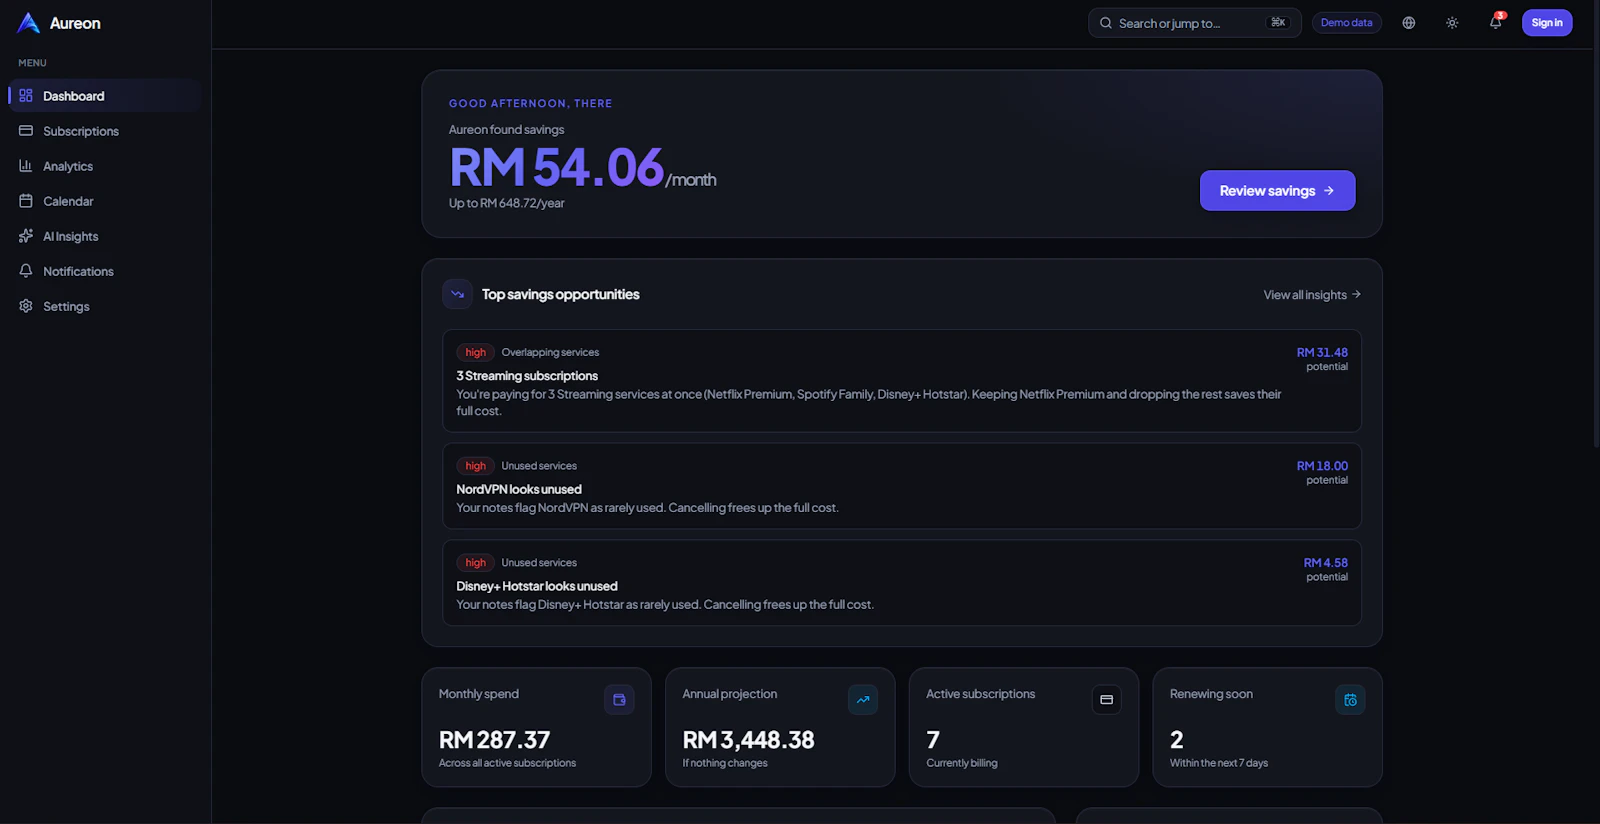Click the Calendar sidebar icon
Viewport: 1600px width, 824px height.
point(26,201)
